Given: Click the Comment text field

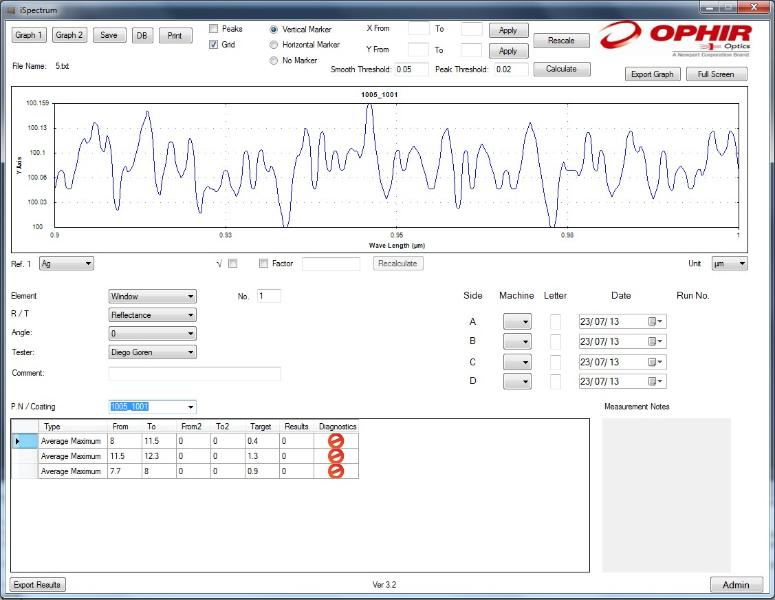Looking at the screenshot, I should [x=195, y=374].
